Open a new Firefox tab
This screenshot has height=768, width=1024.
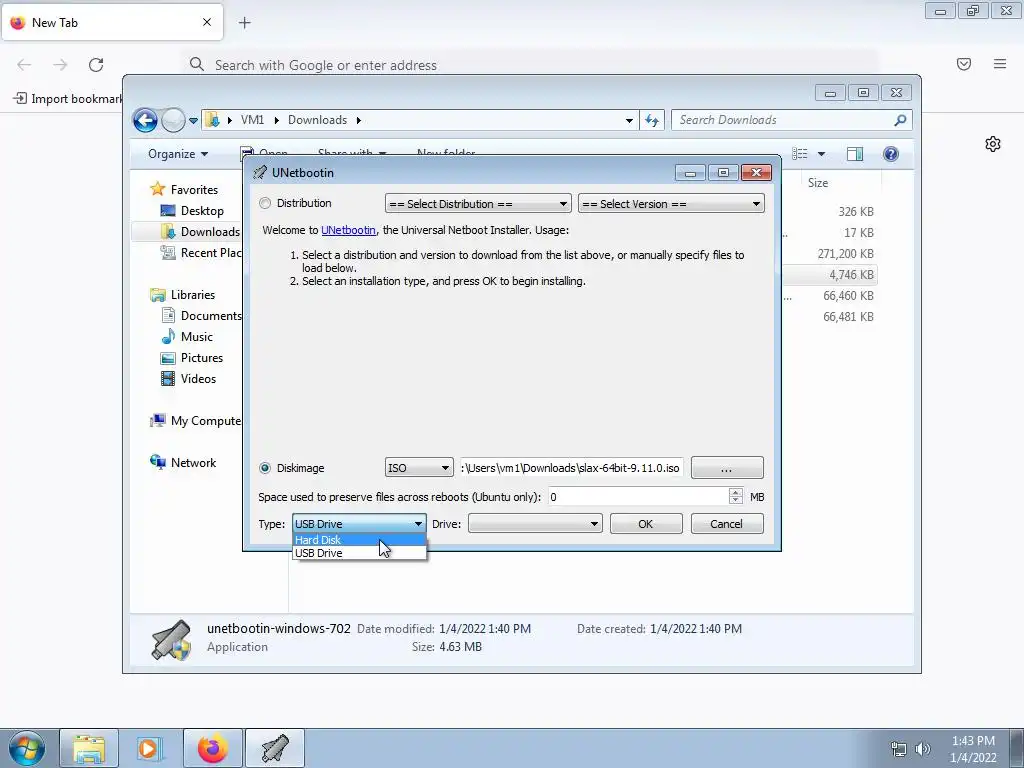click(x=245, y=23)
